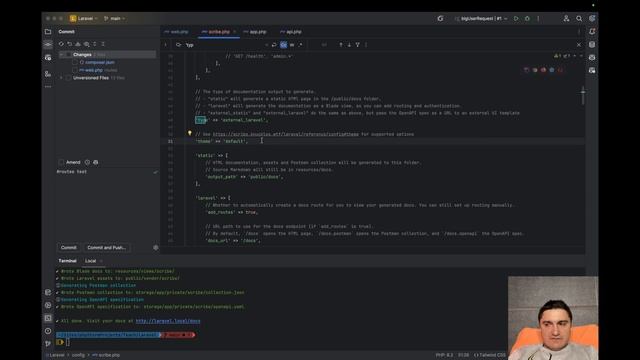
Task: Open the run configuration dropdown
Action: tap(482, 18)
